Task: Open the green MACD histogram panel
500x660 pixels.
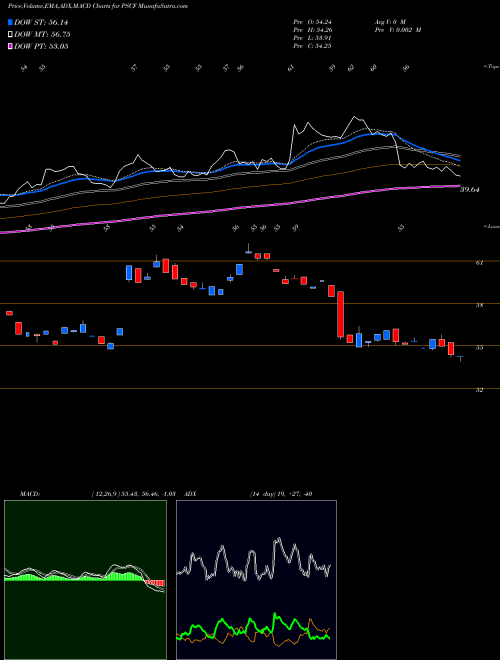Action: click(x=85, y=580)
